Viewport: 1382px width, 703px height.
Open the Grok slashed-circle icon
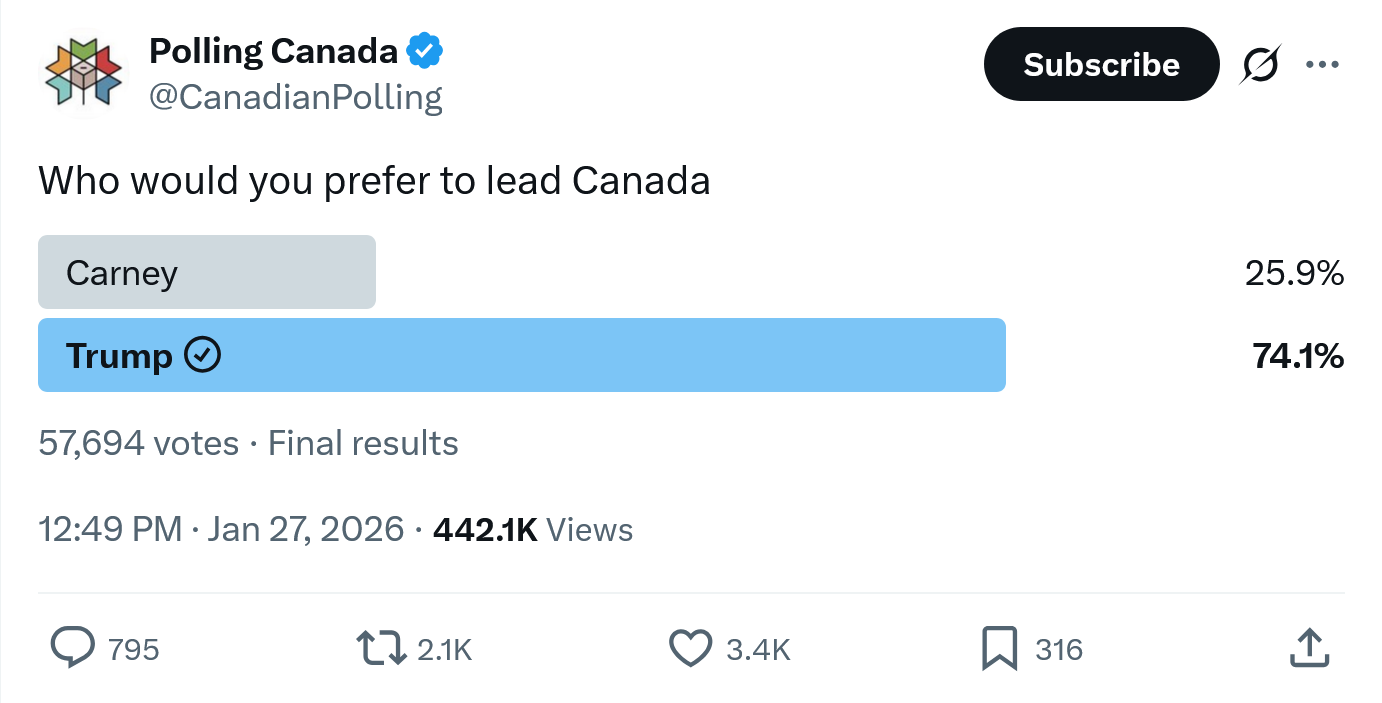[x=1260, y=65]
